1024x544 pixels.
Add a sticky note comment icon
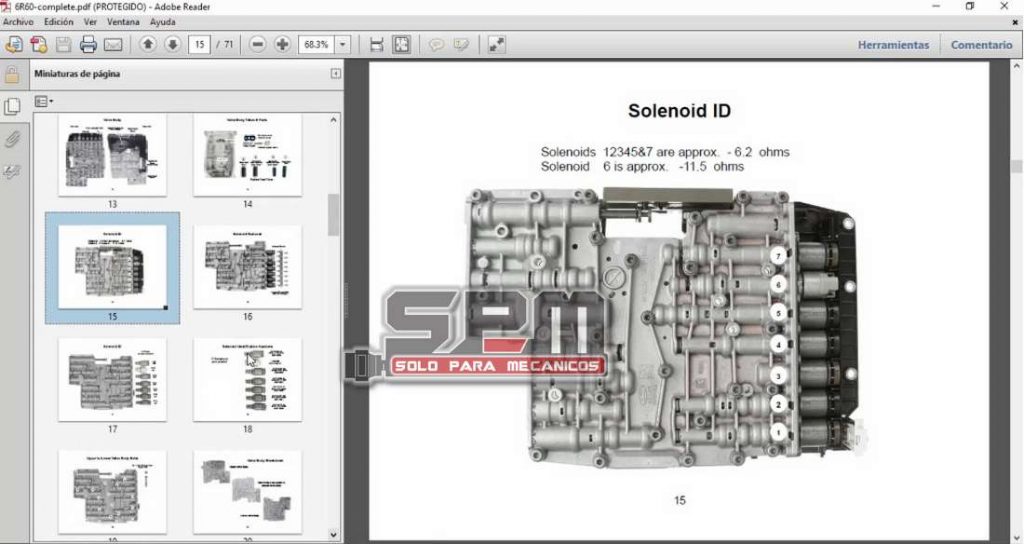click(436, 44)
